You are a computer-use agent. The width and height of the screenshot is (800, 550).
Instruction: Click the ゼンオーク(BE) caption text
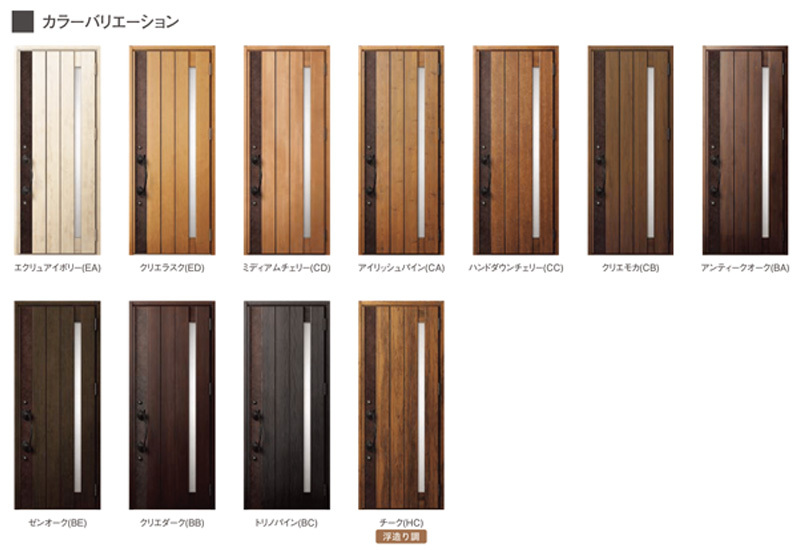[57, 523]
